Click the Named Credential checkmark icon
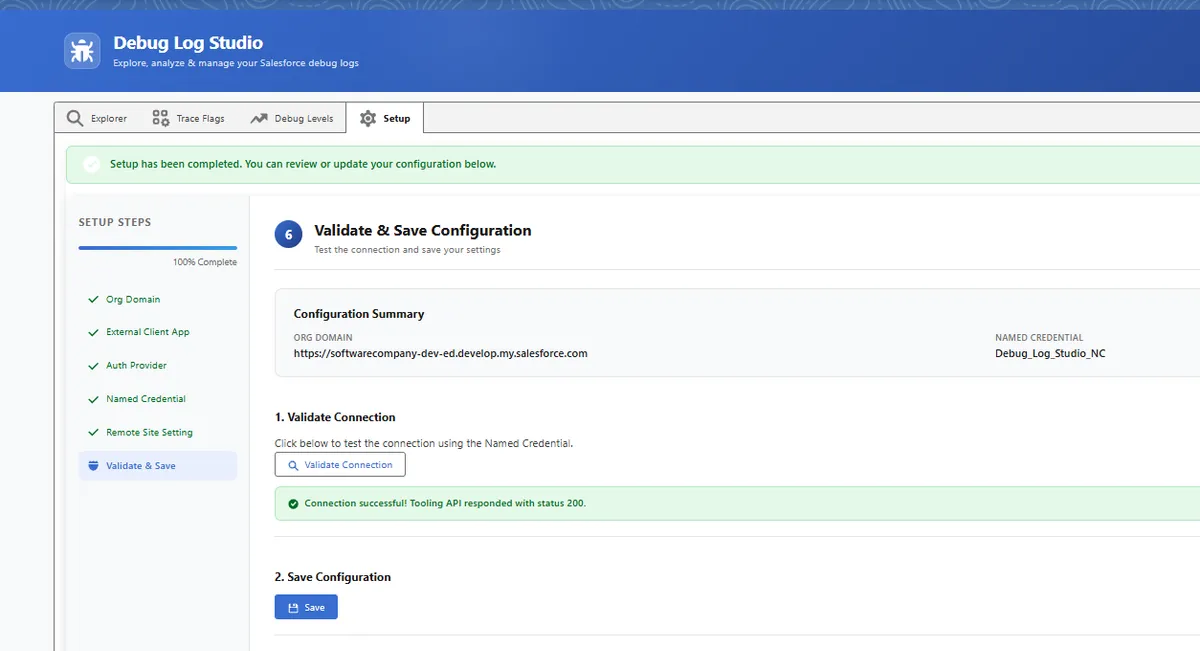The width and height of the screenshot is (1200, 651). coord(93,399)
